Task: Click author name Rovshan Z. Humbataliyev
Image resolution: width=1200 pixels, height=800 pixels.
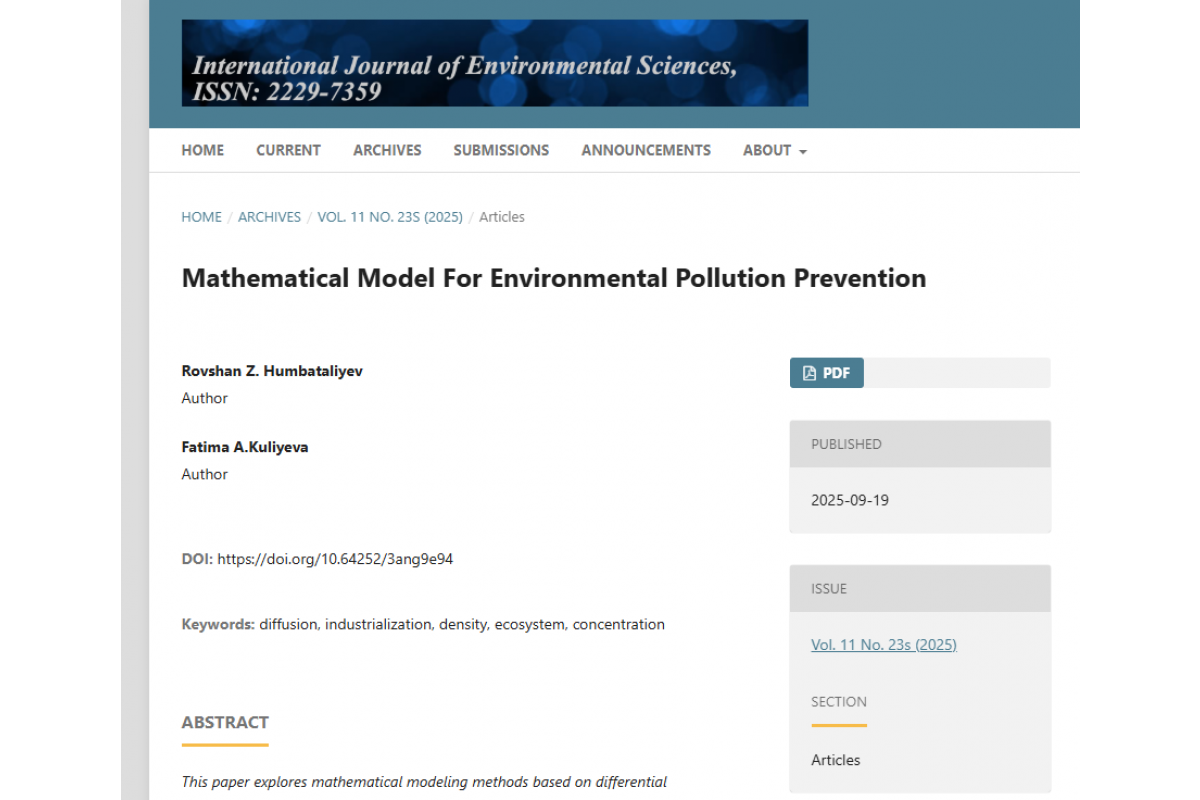Action: point(272,371)
